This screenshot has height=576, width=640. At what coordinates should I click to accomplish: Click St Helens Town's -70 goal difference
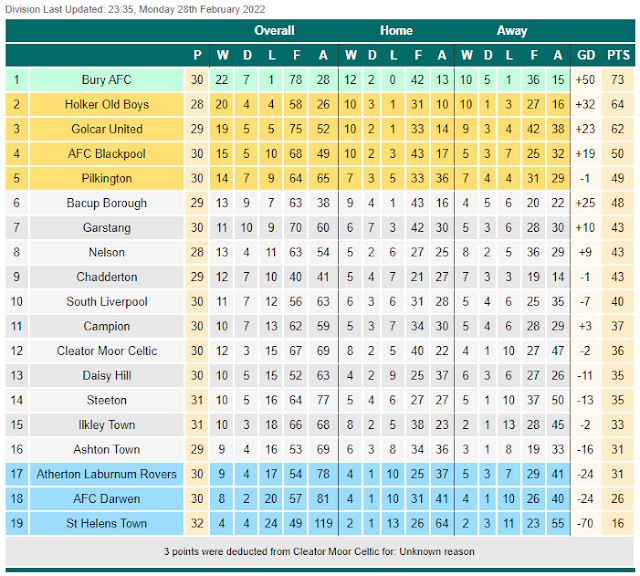click(x=585, y=523)
